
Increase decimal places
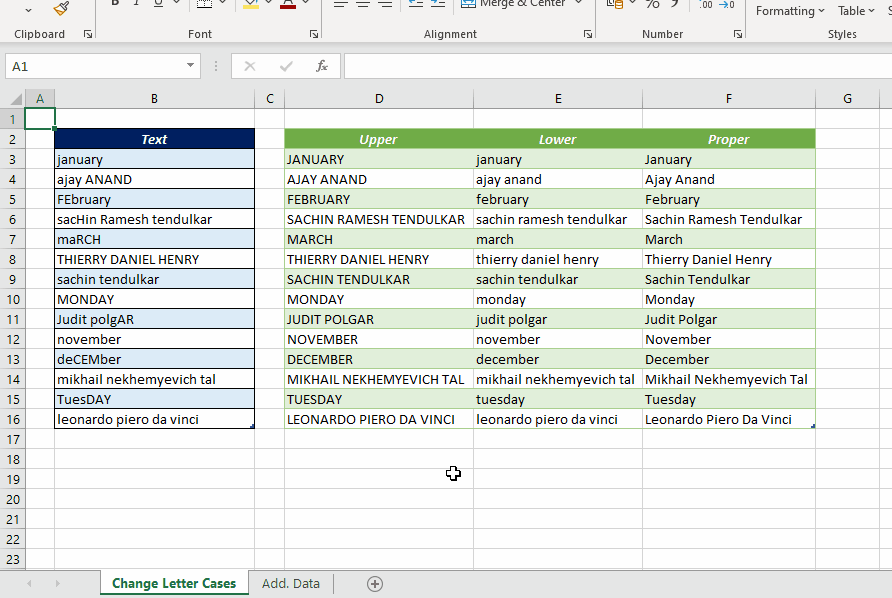pyautogui.click(x=705, y=5)
